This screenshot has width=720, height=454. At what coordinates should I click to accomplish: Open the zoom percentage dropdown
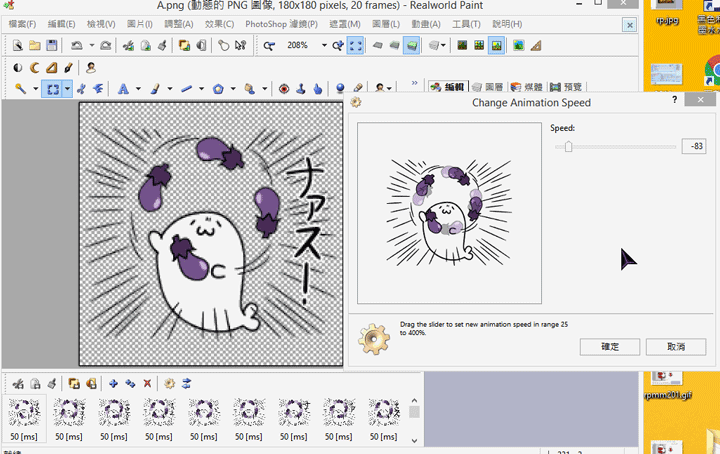click(x=325, y=45)
